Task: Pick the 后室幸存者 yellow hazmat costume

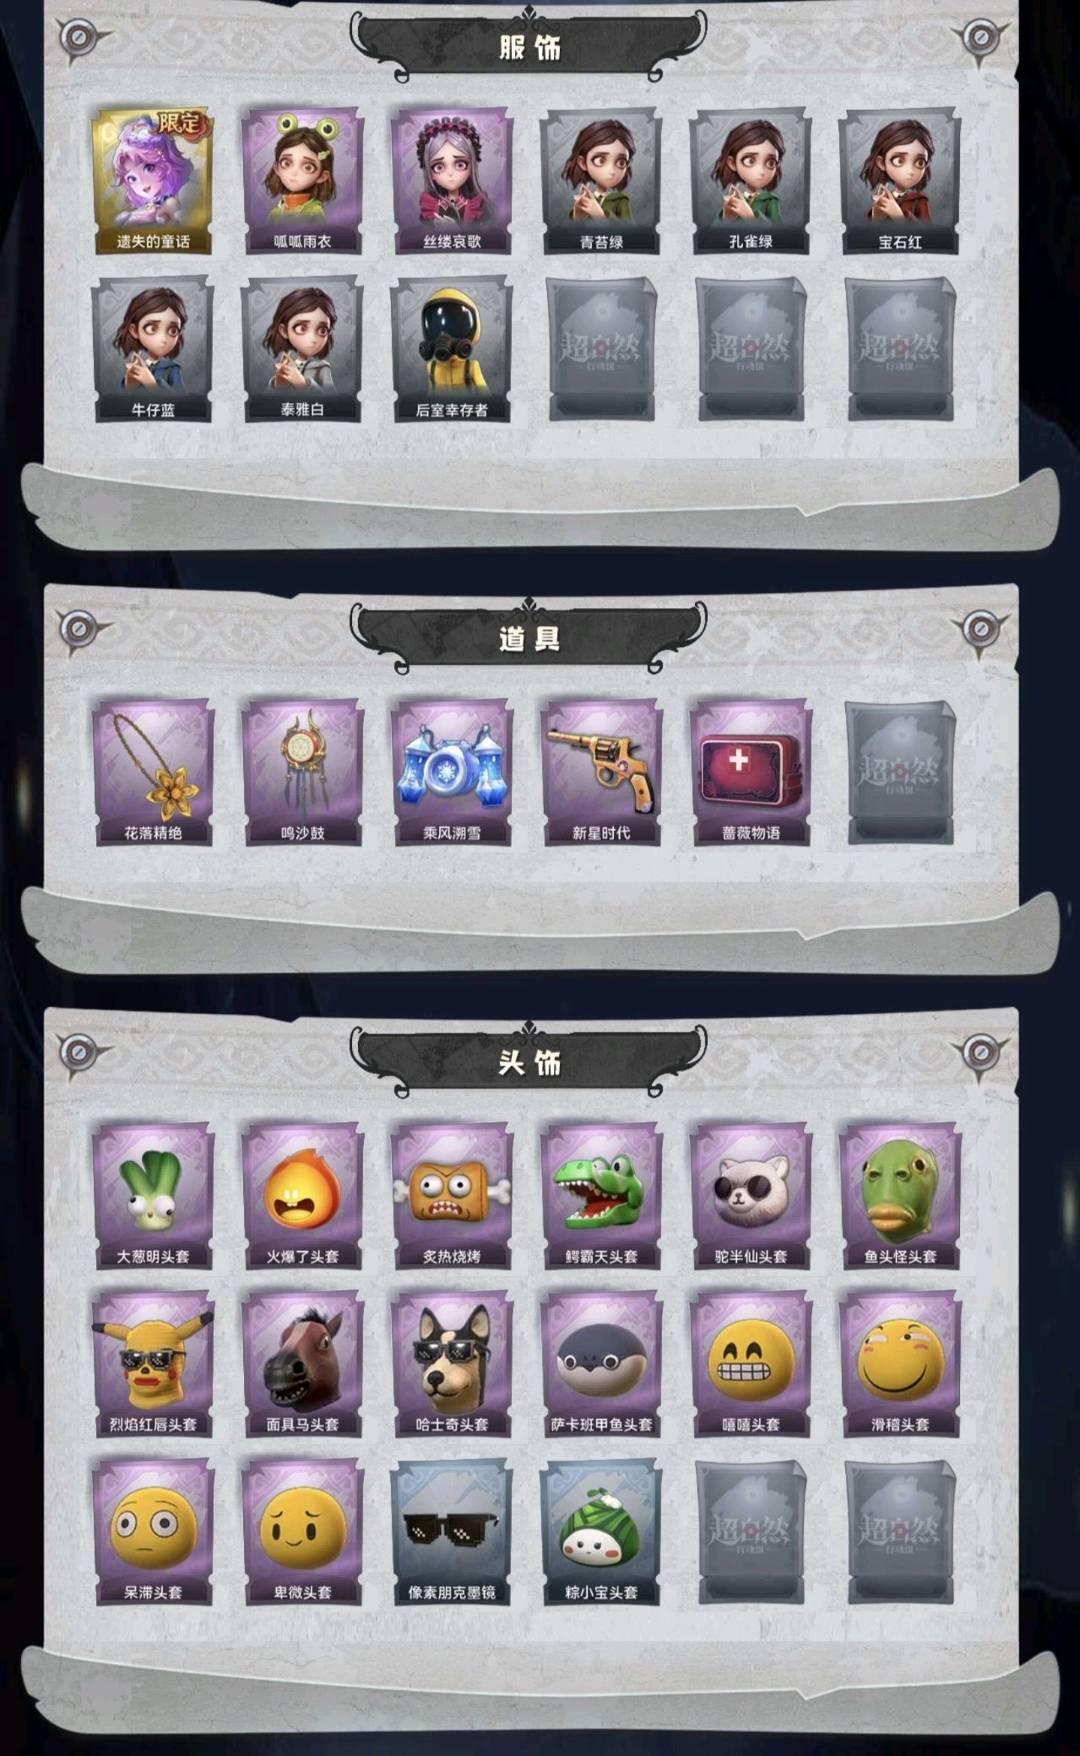Action: 452,349
